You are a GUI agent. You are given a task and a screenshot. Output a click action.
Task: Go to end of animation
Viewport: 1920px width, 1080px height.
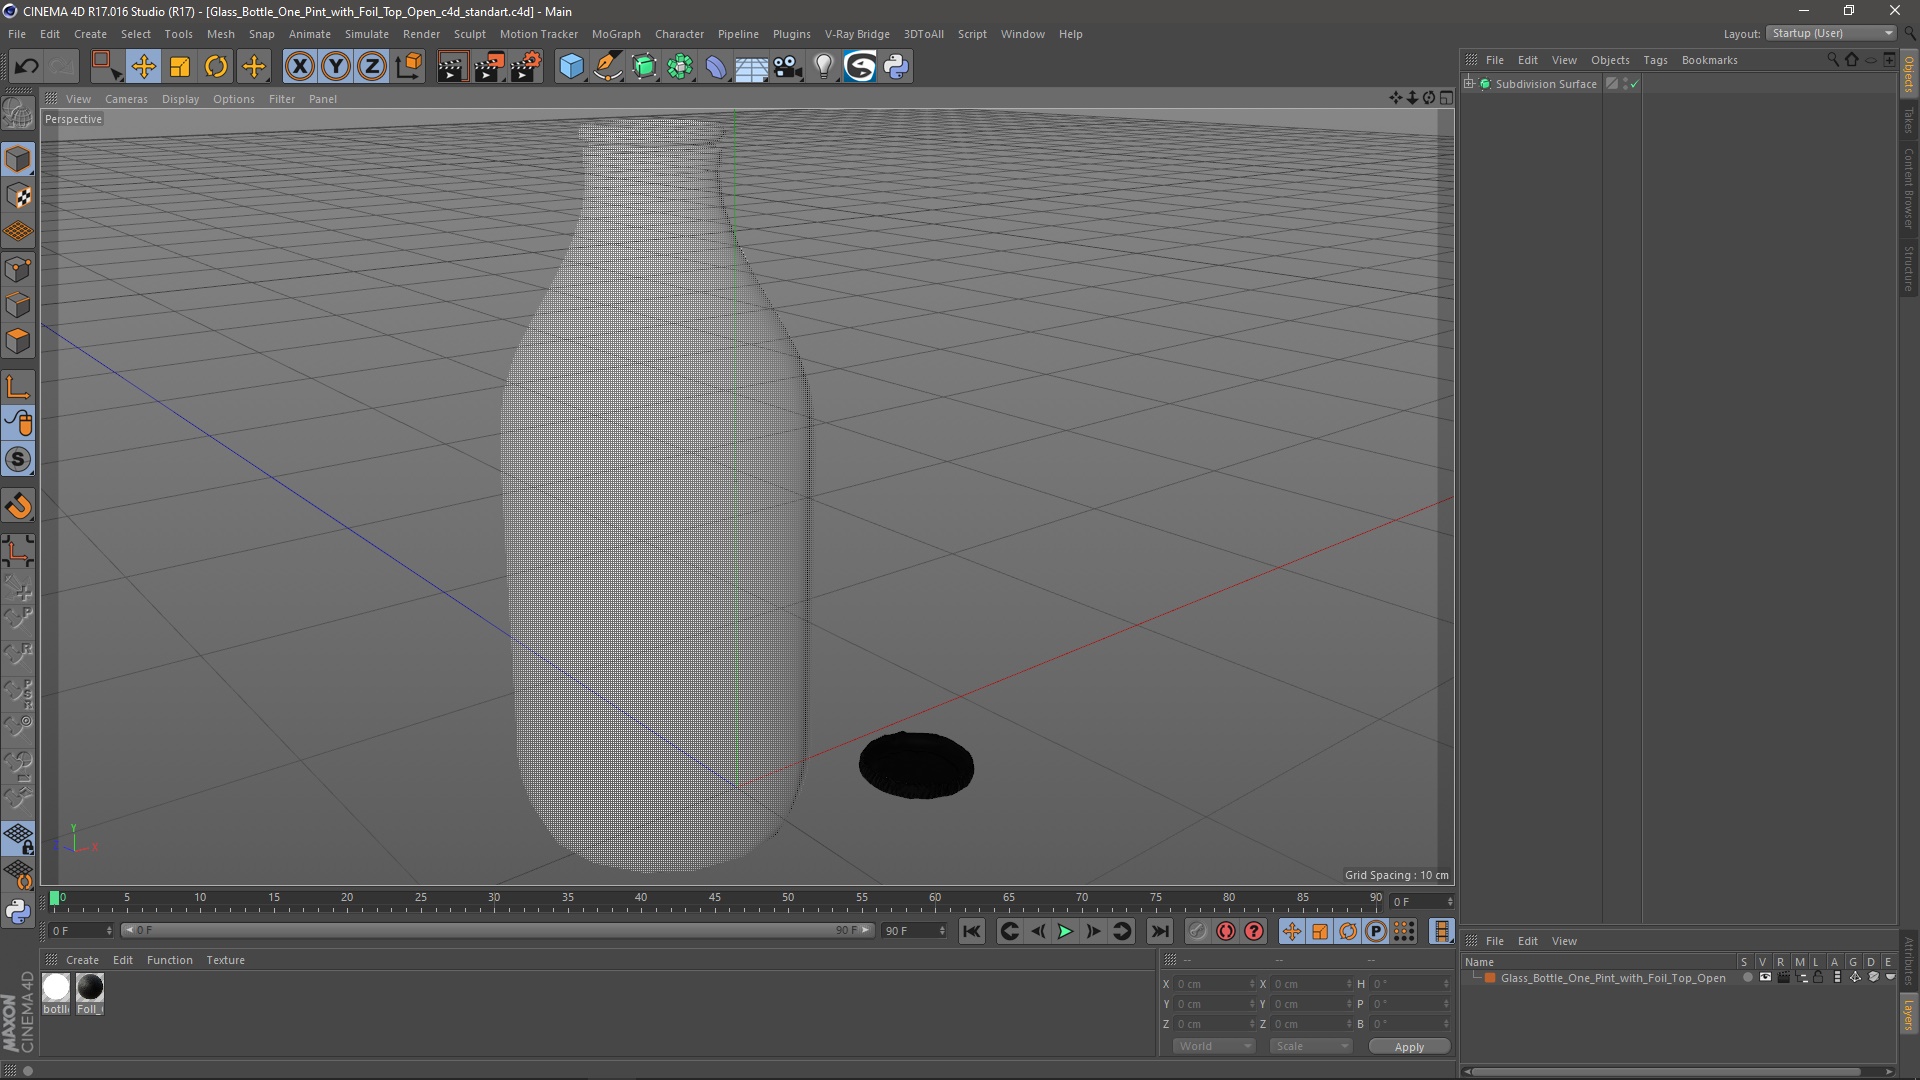coord(1159,932)
